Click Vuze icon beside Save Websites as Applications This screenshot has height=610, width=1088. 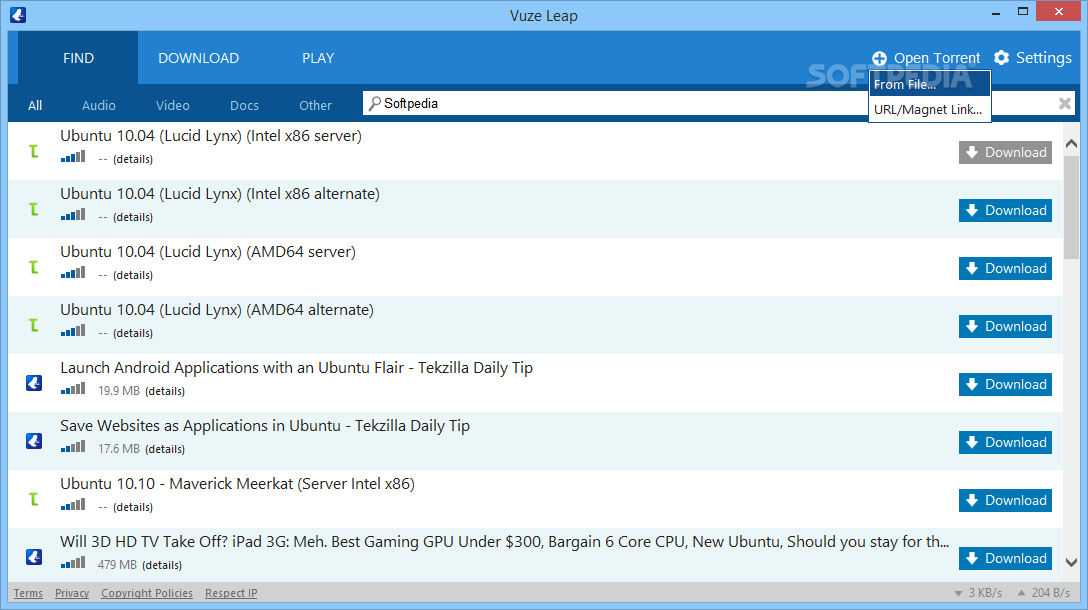(34, 441)
